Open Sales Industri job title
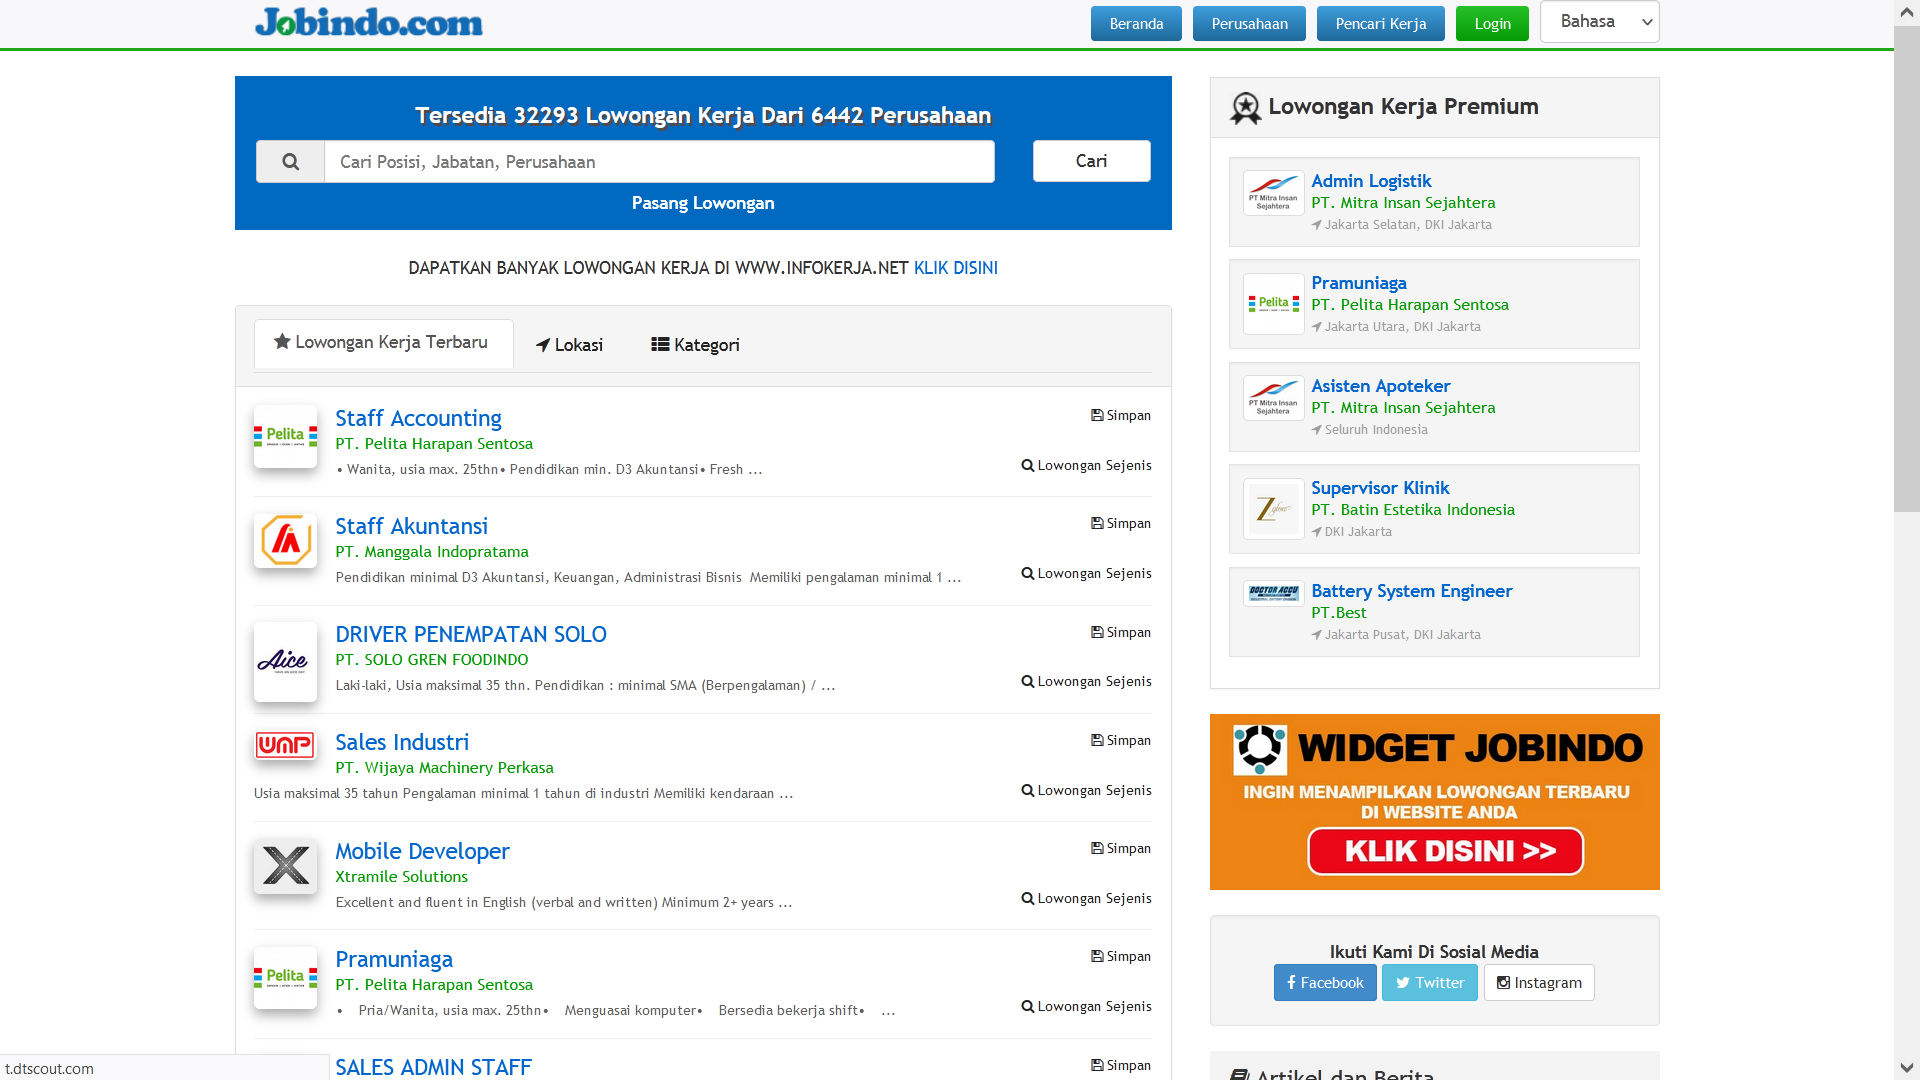This screenshot has height=1080, width=1920. 402,742
